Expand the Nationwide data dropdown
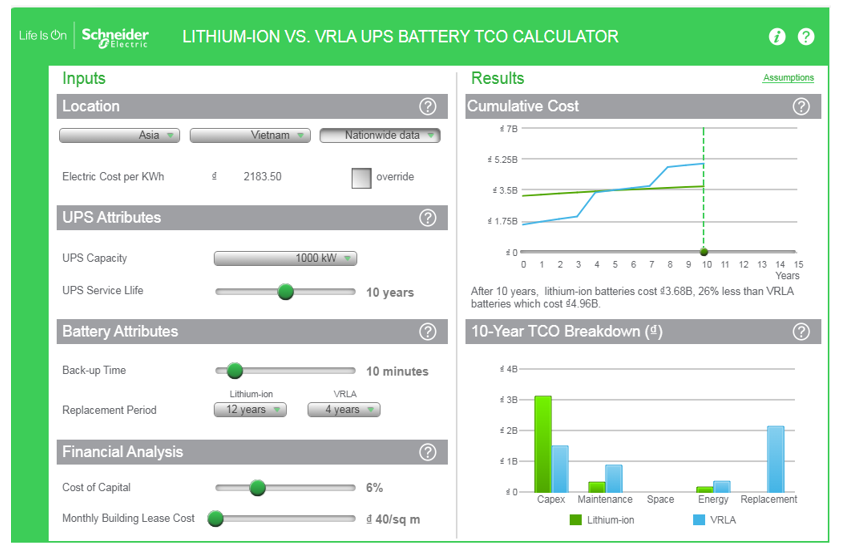843x558 pixels. [379, 136]
